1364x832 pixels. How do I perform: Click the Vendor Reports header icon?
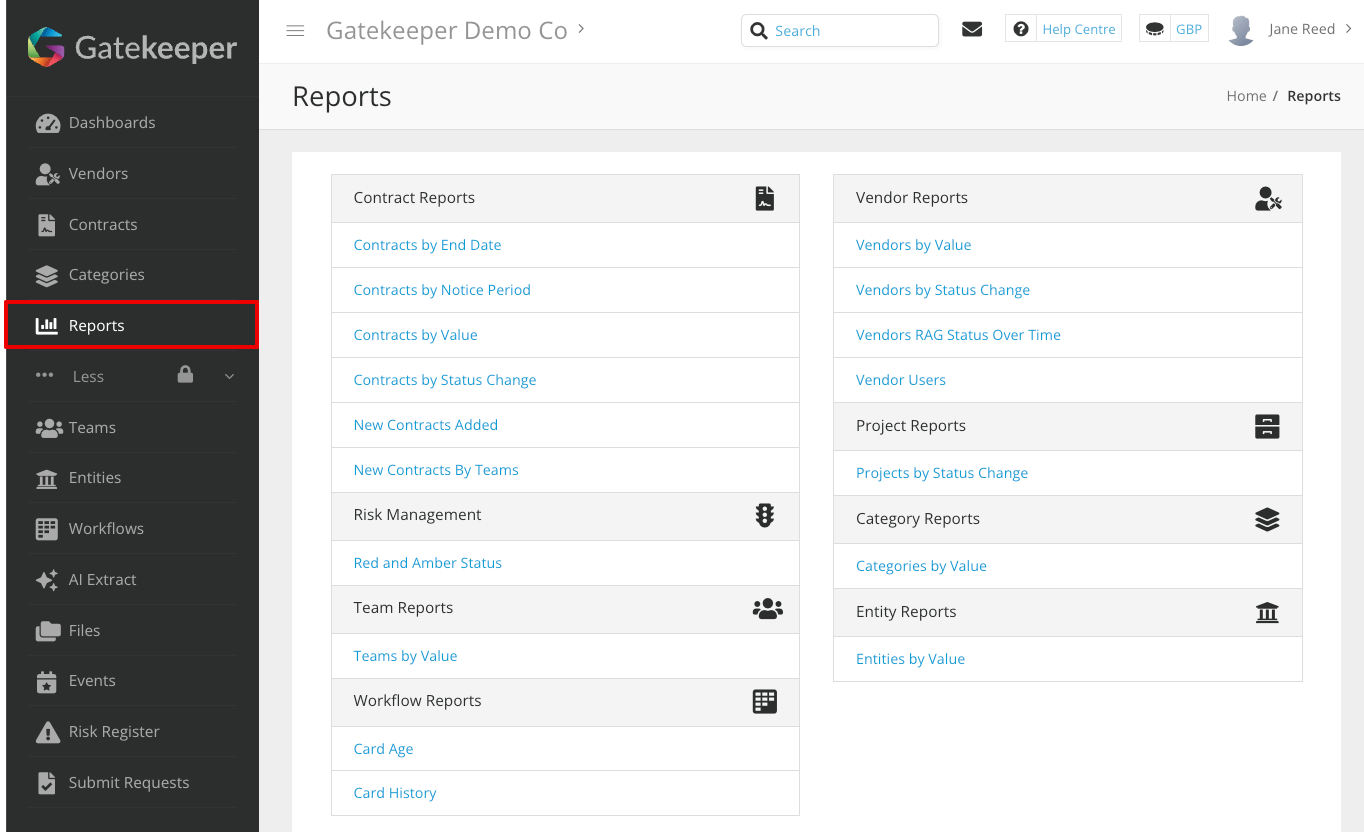pos(1268,198)
